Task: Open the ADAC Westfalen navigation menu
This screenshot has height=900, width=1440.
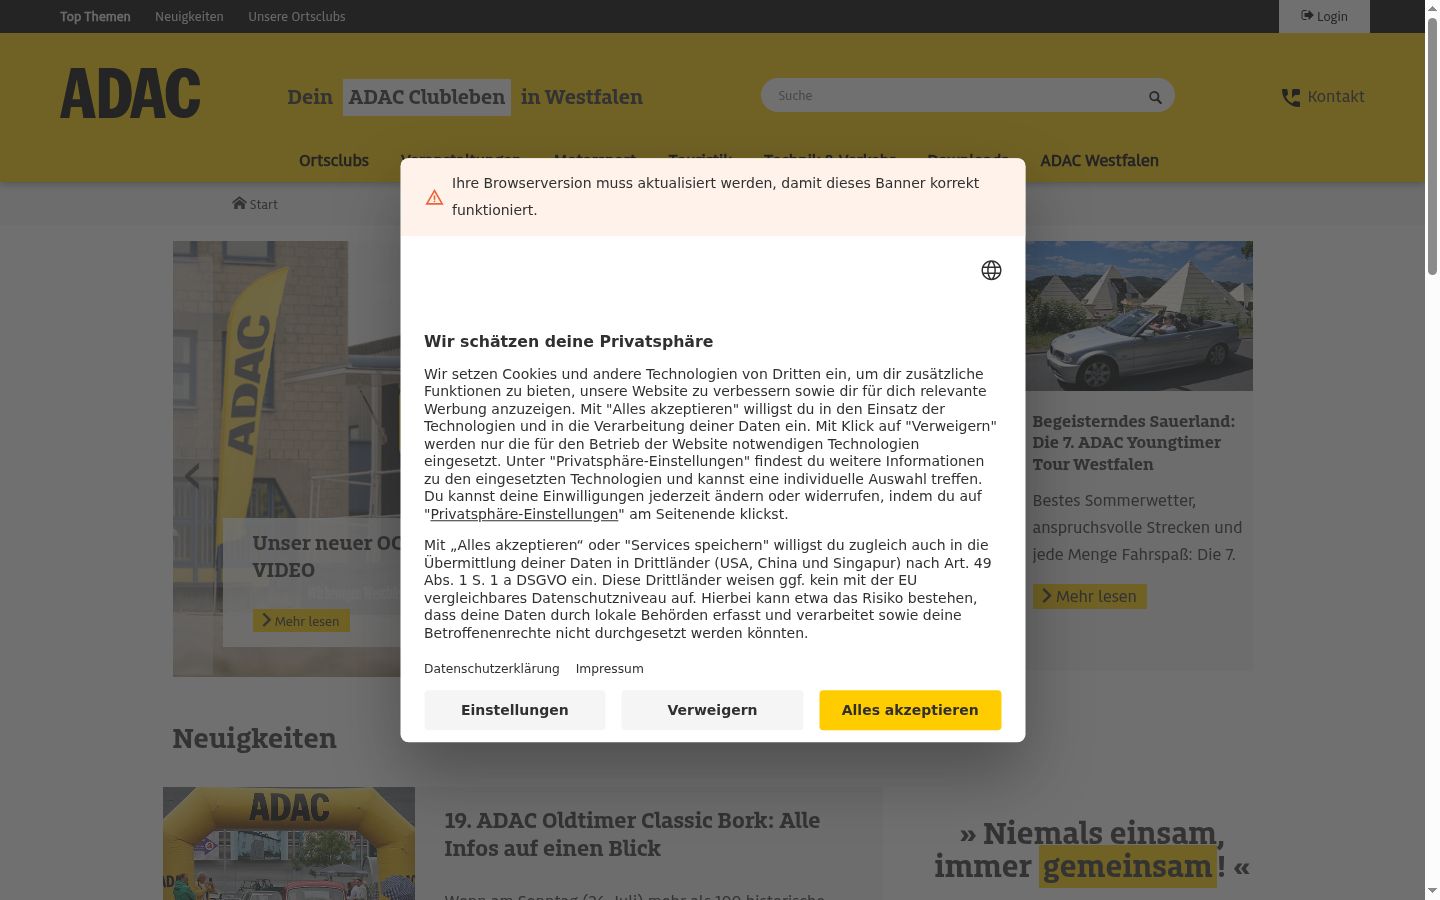Action: coord(1099,160)
